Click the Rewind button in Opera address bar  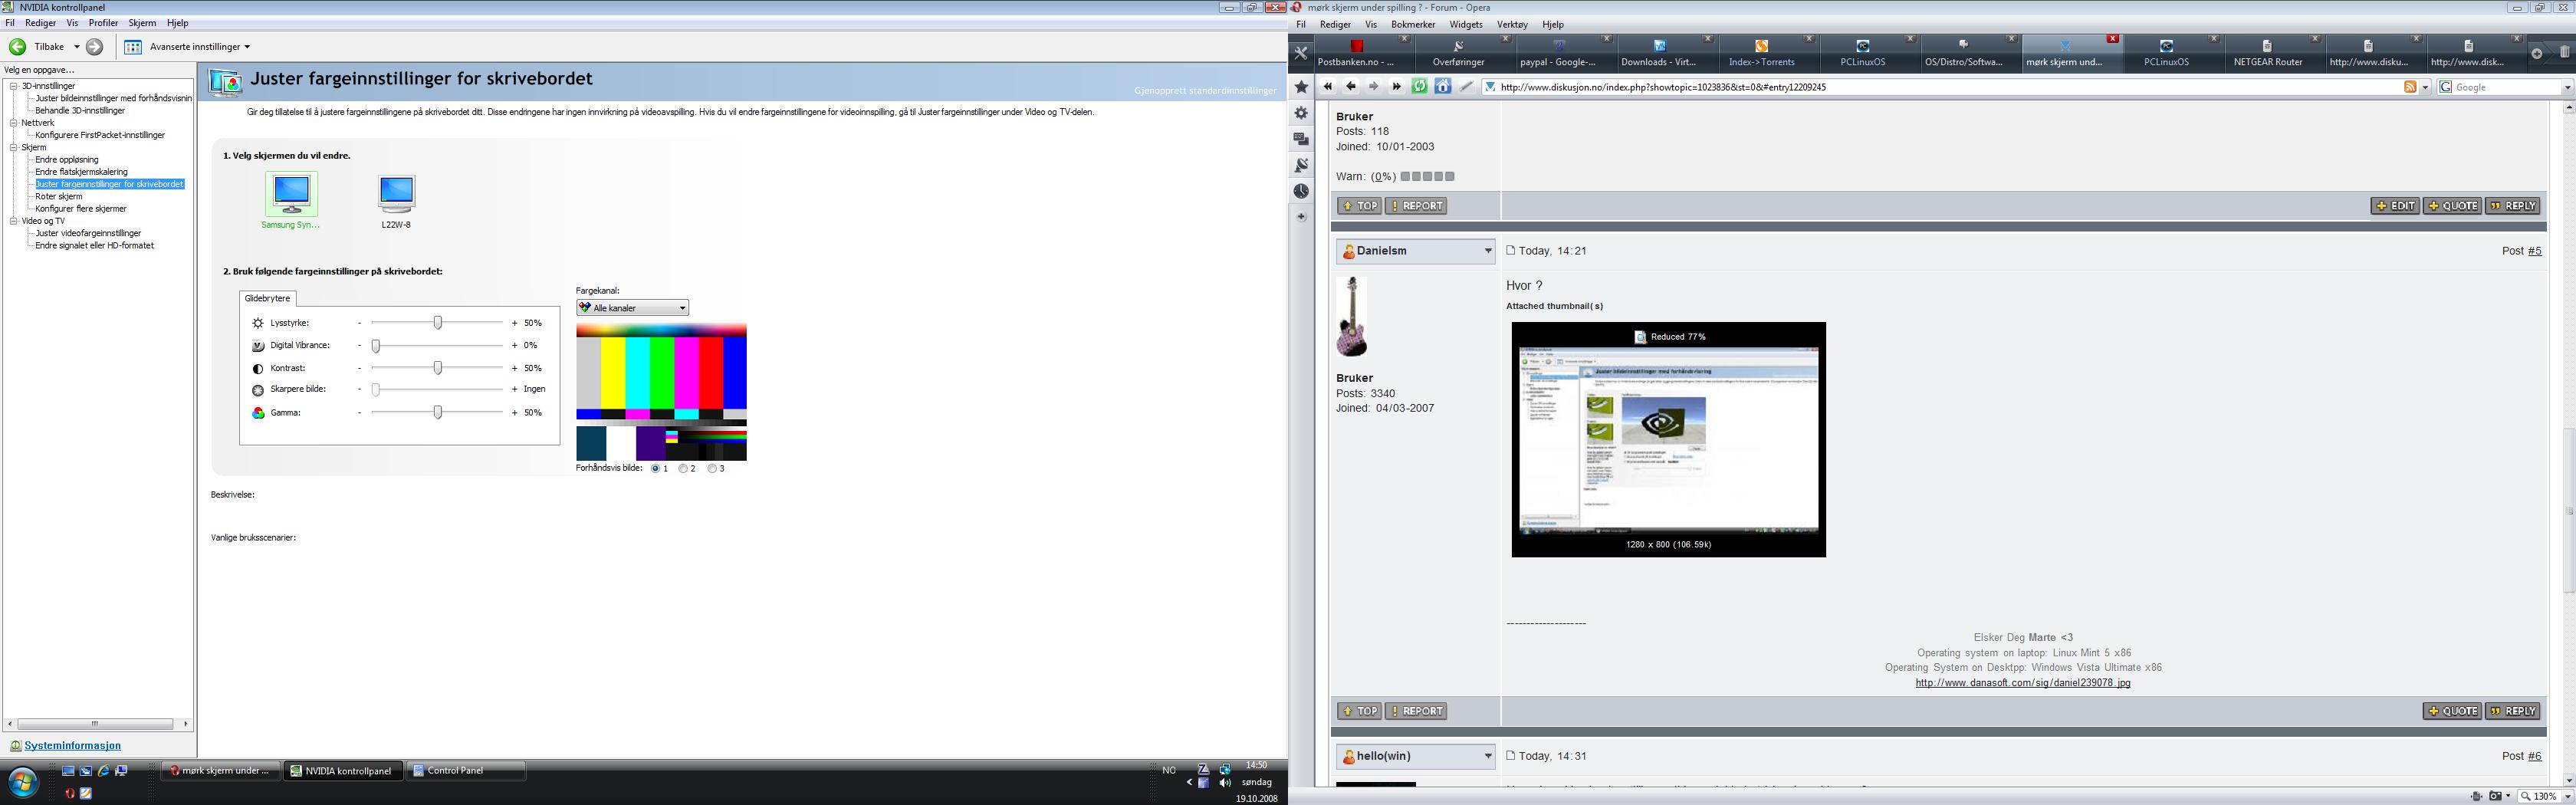[x=1328, y=87]
